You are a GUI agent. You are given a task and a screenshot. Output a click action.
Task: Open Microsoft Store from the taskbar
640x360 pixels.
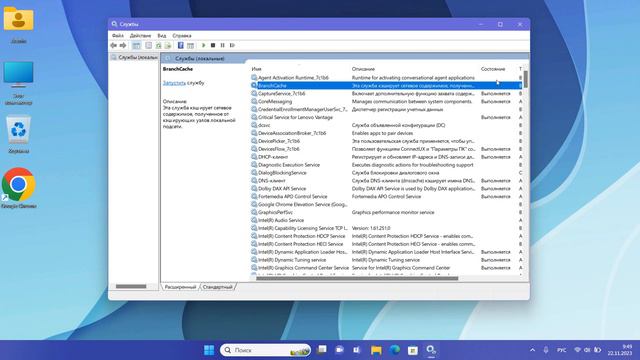[x=413, y=350]
